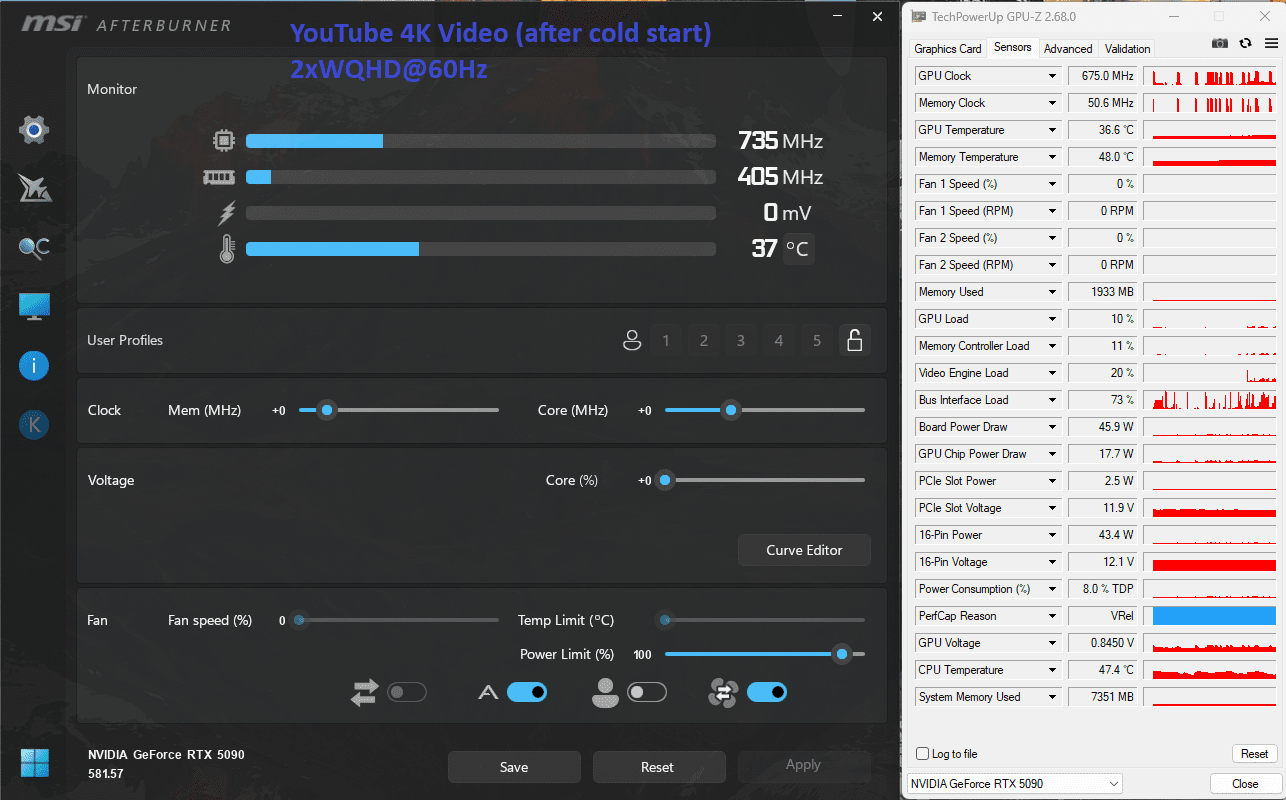Click the Power Limit slider handle
The width and height of the screenshot is (1286, 800).
842,654
